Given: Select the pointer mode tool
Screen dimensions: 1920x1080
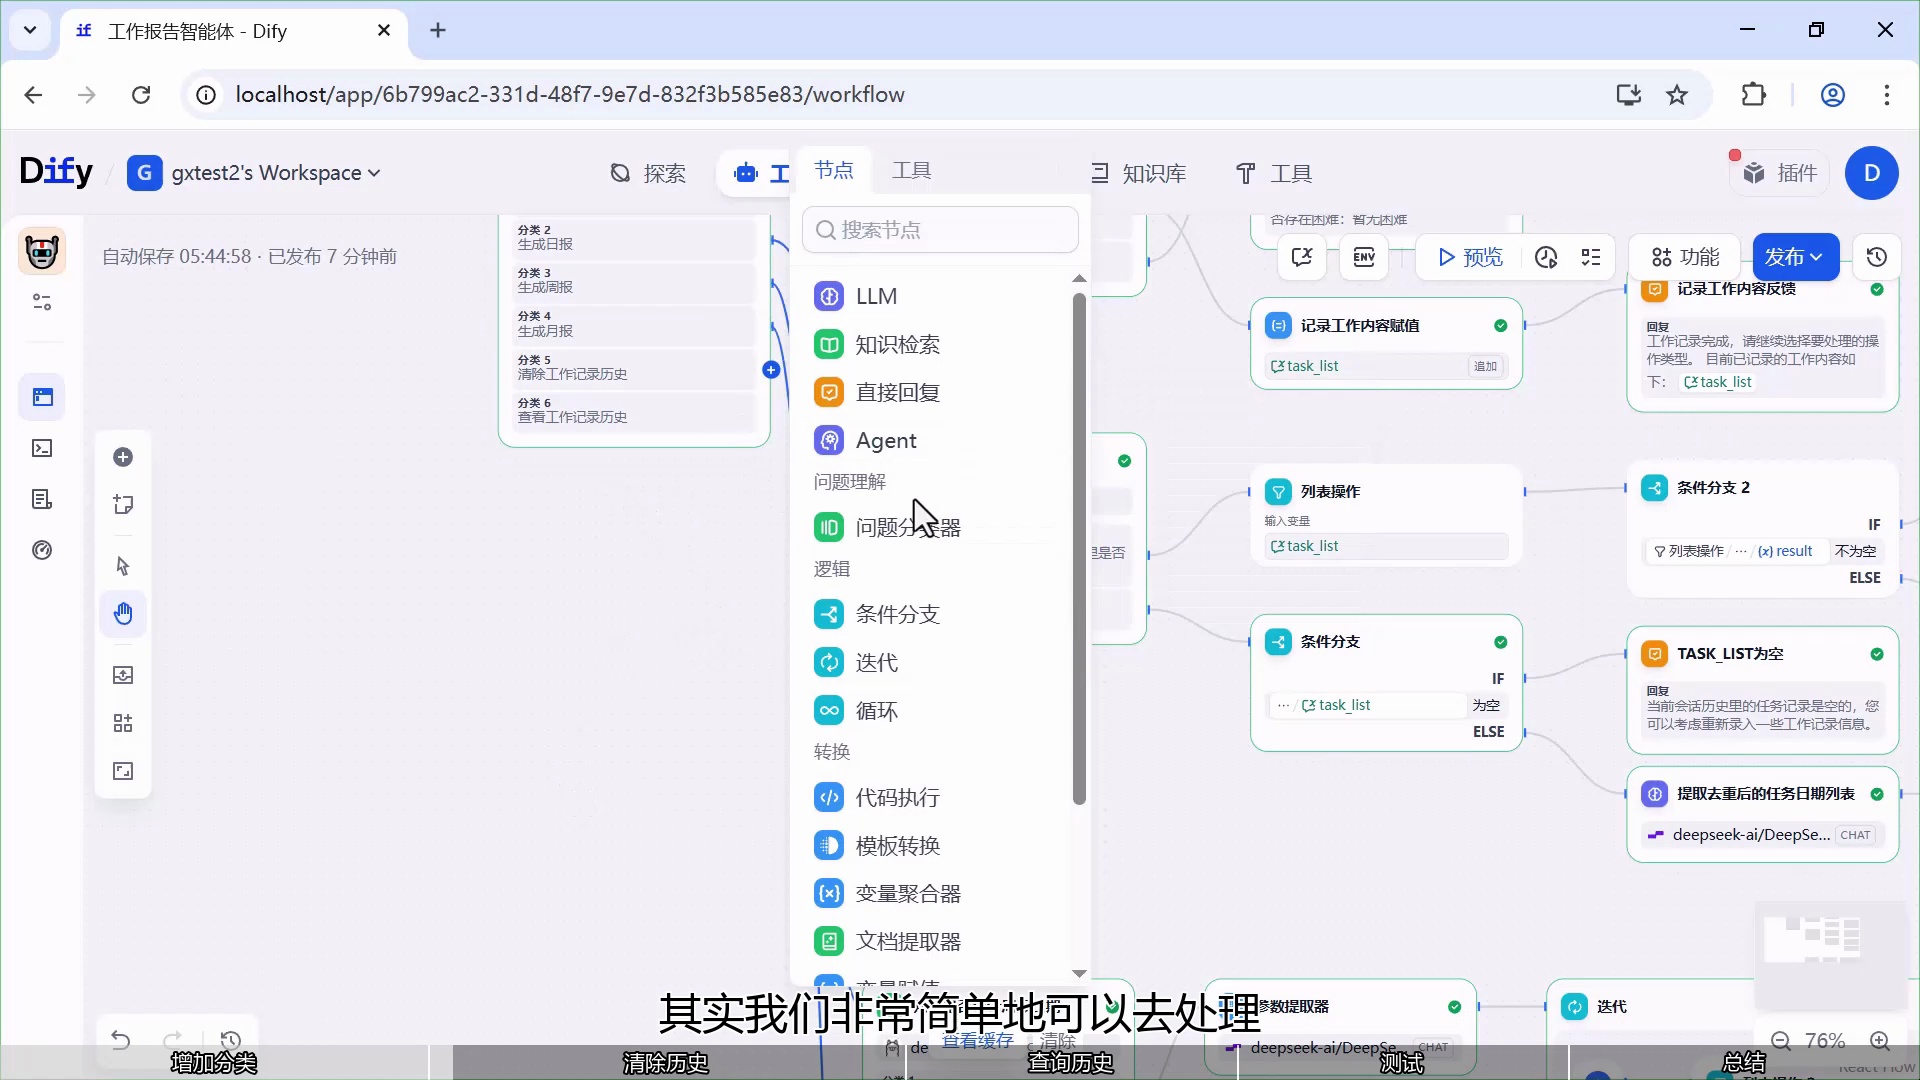Looking at the screenshot, I should tap(123, 567).
